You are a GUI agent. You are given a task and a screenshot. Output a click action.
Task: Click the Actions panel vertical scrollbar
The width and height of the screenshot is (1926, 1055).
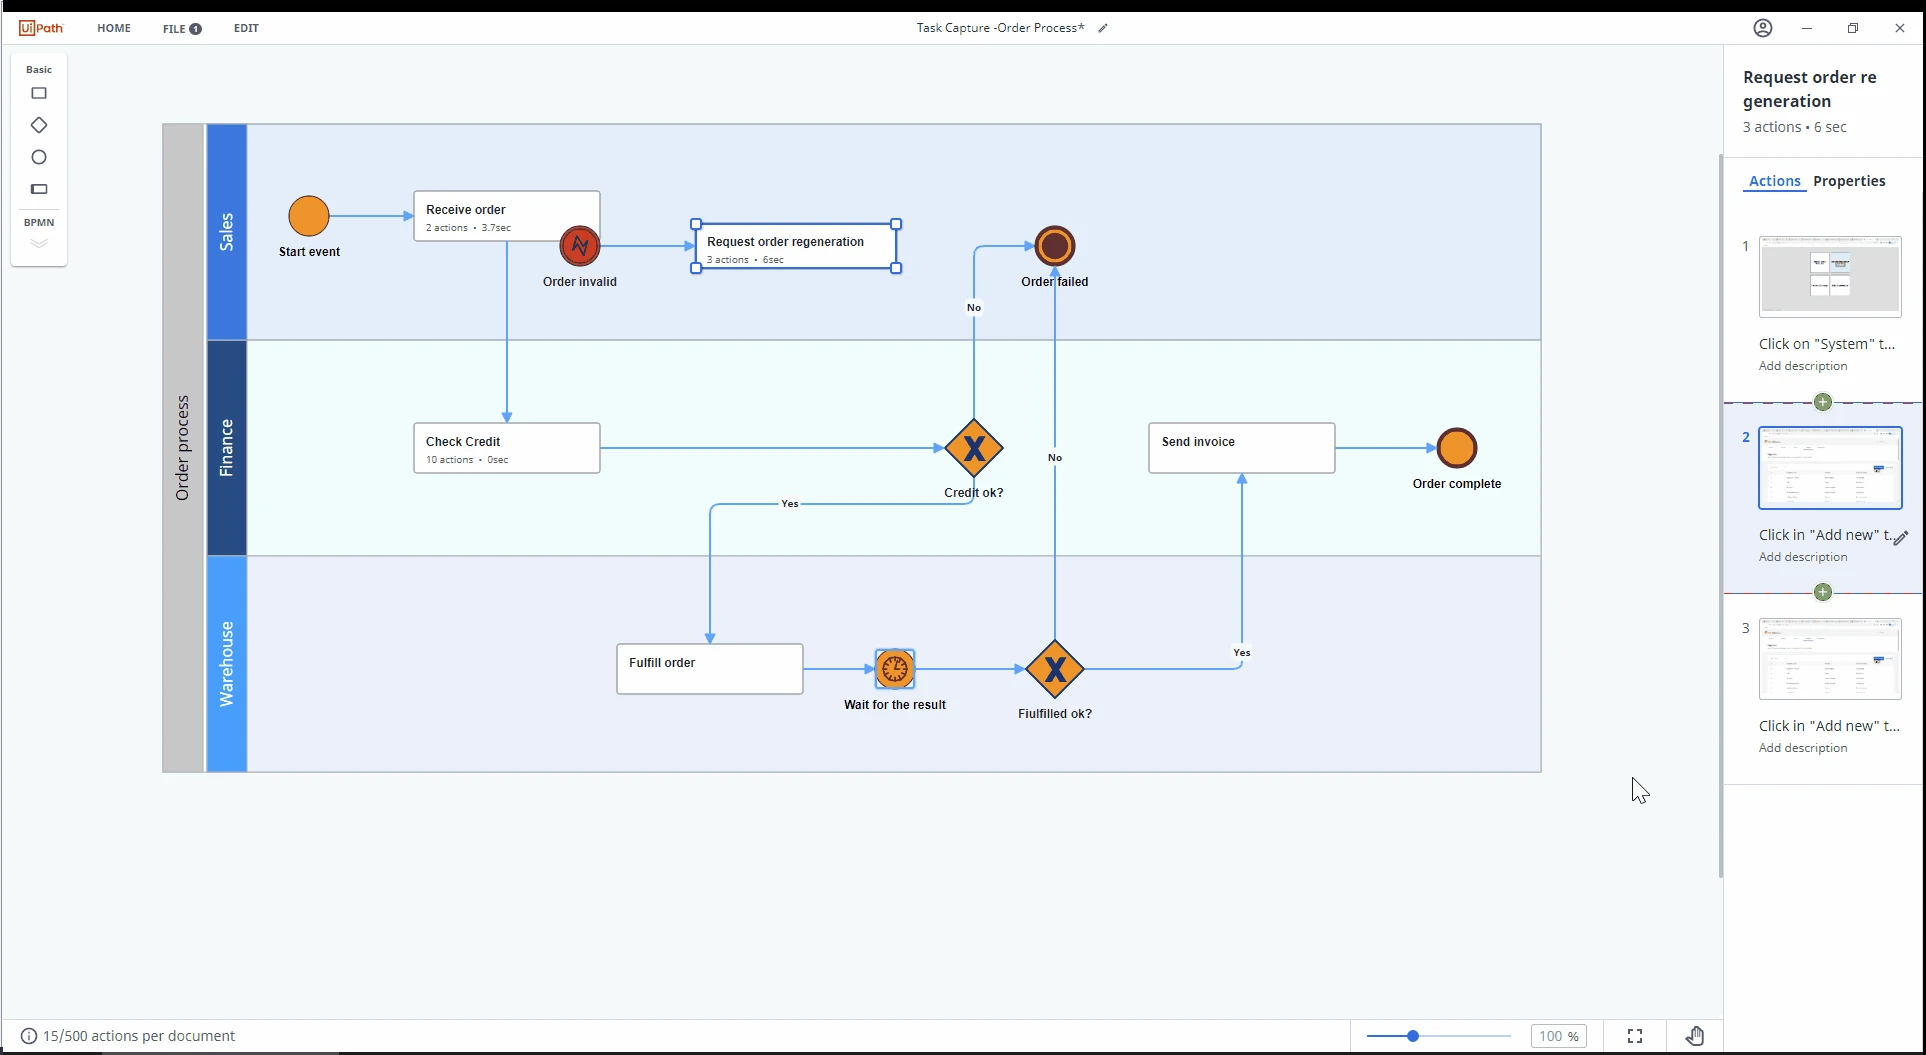pyautogui.click(x=1721, y=515)
